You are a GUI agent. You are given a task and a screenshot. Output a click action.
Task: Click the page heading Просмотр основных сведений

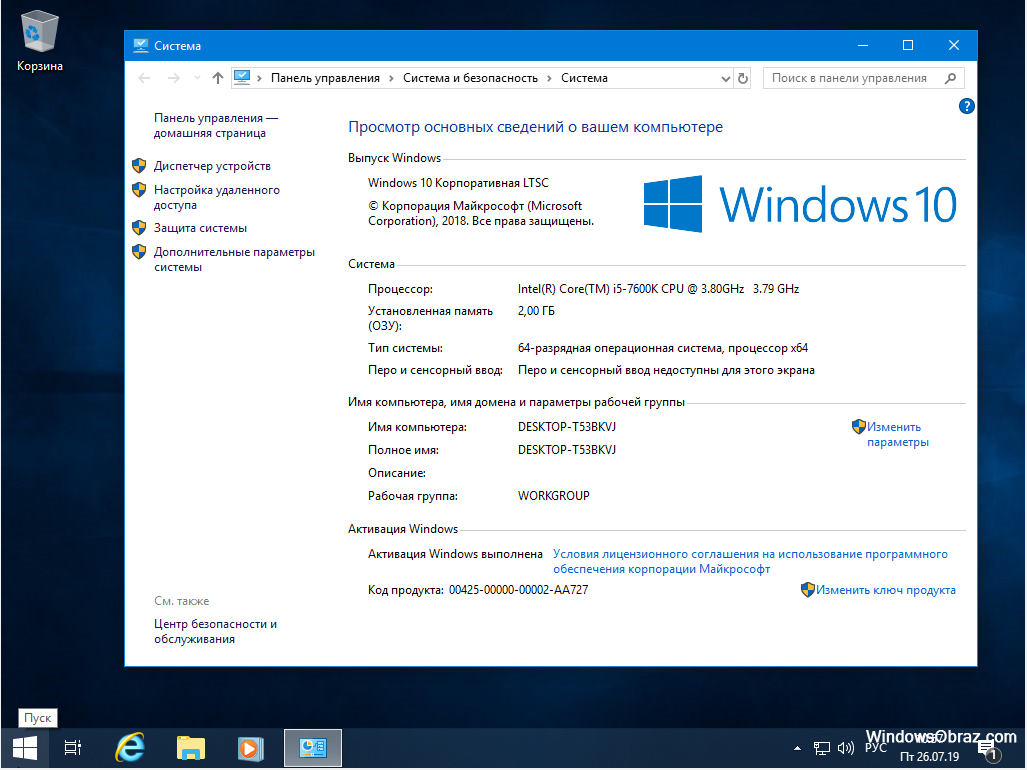(535, 127)
